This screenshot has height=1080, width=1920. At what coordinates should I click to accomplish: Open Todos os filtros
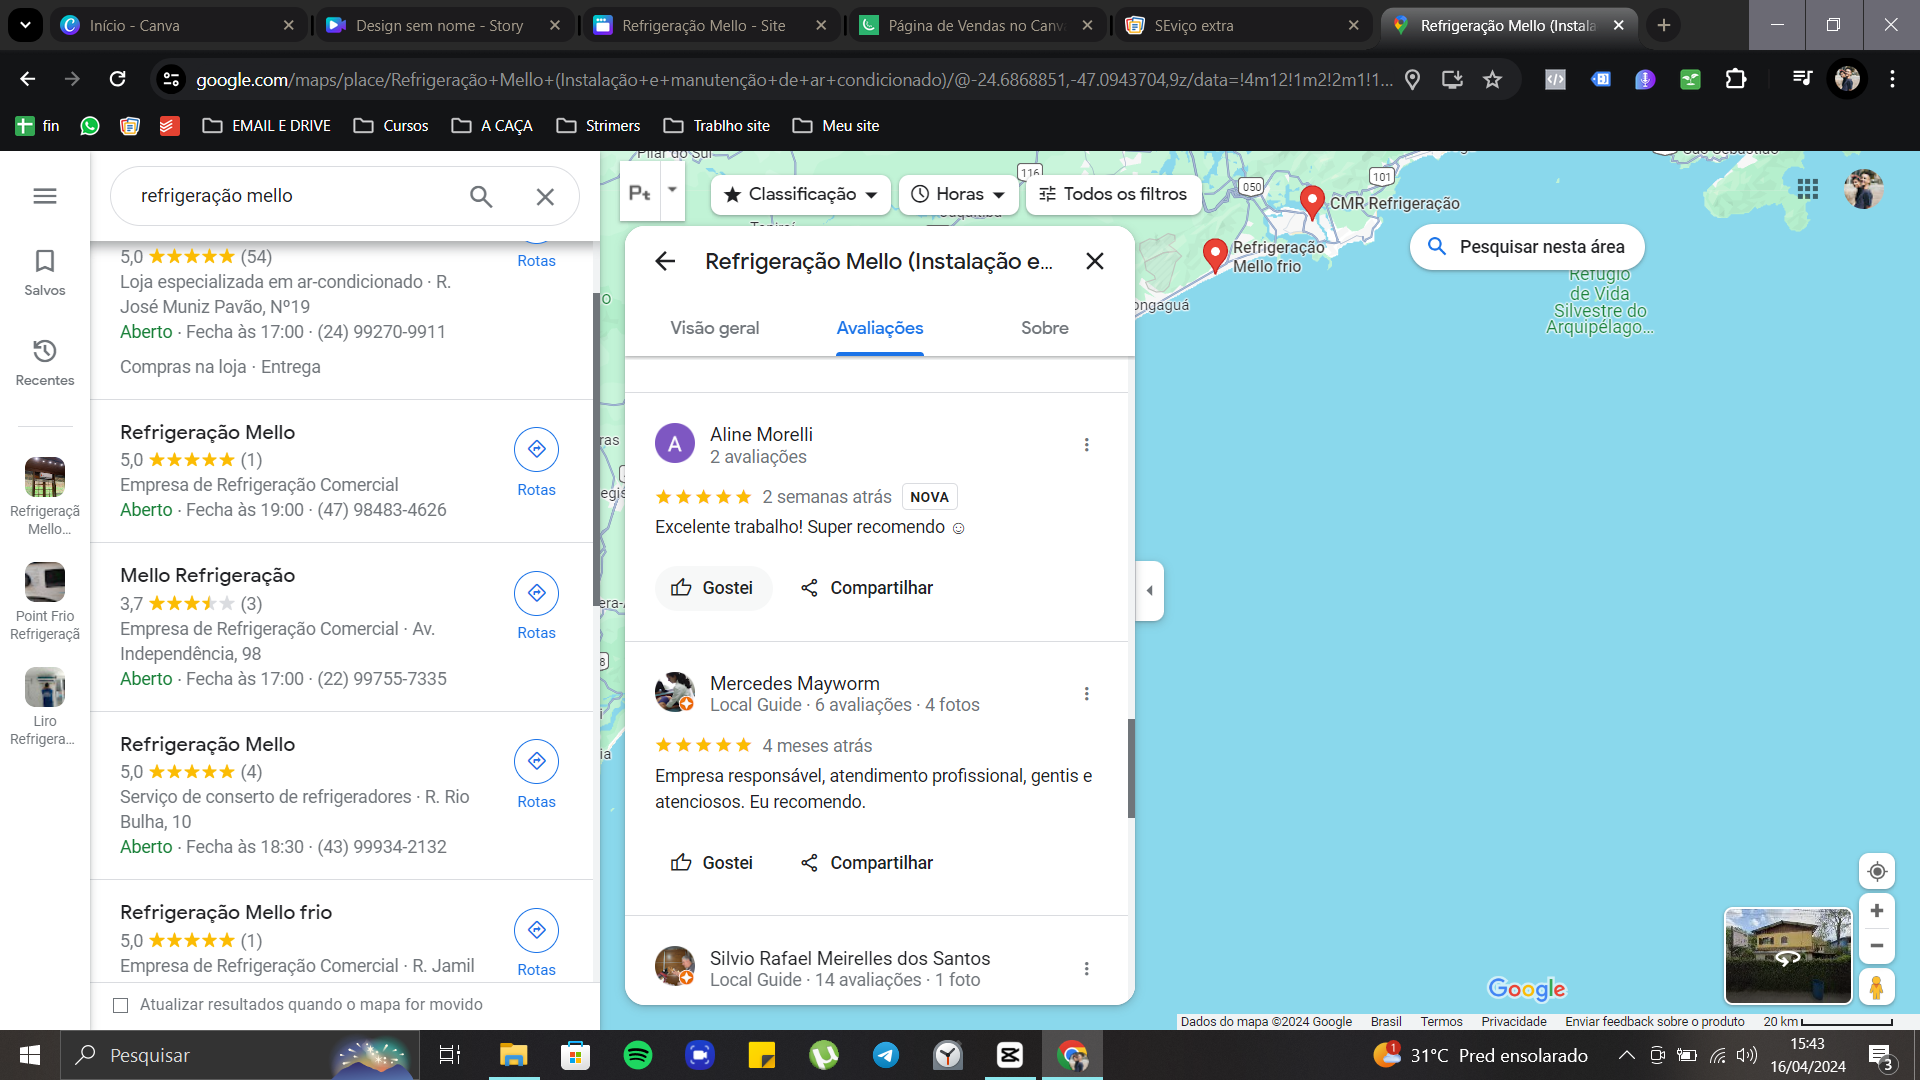pos(1114,194)
